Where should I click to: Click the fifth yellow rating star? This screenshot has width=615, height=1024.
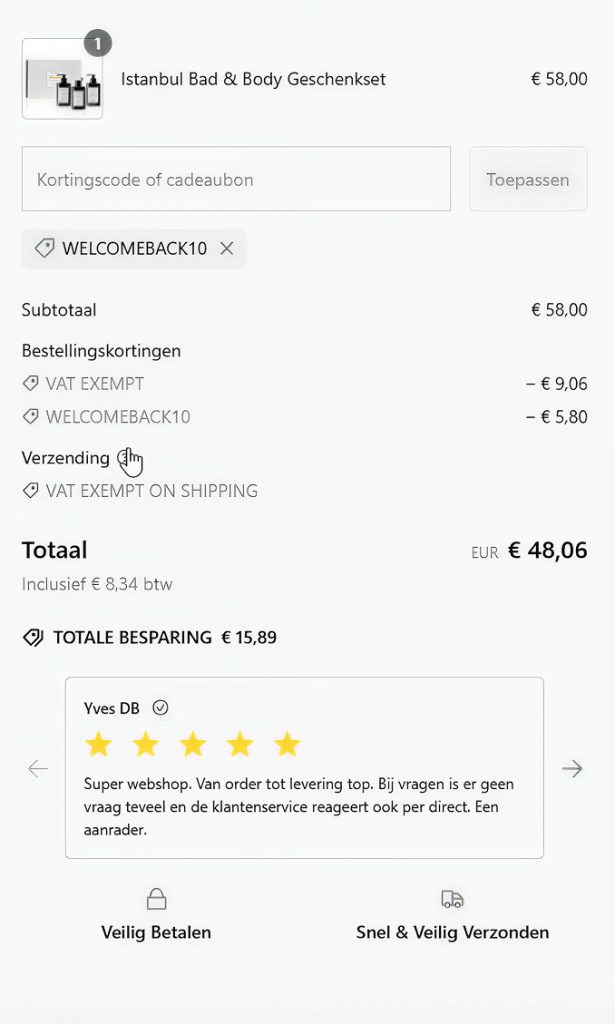[287, 744]
